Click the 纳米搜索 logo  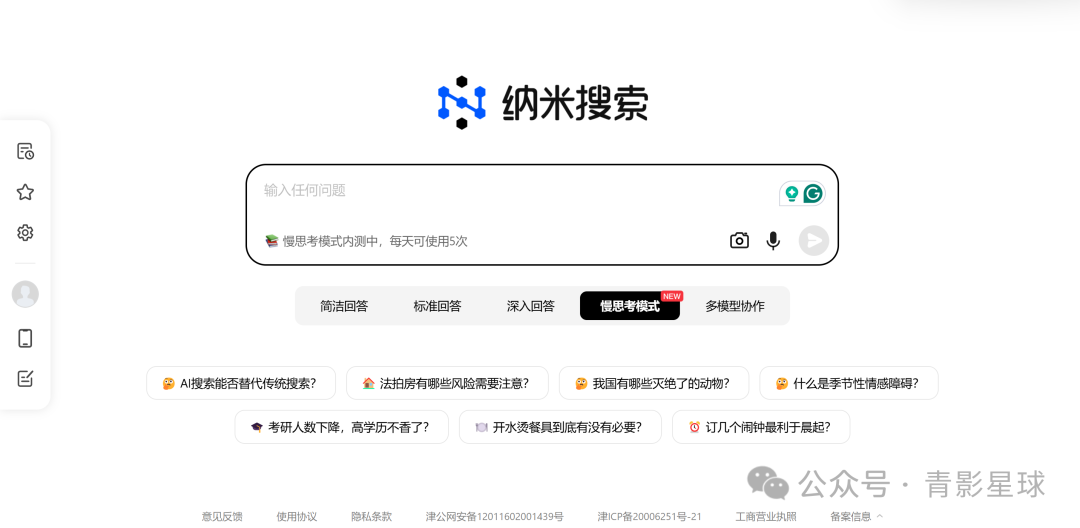[543, 103]
